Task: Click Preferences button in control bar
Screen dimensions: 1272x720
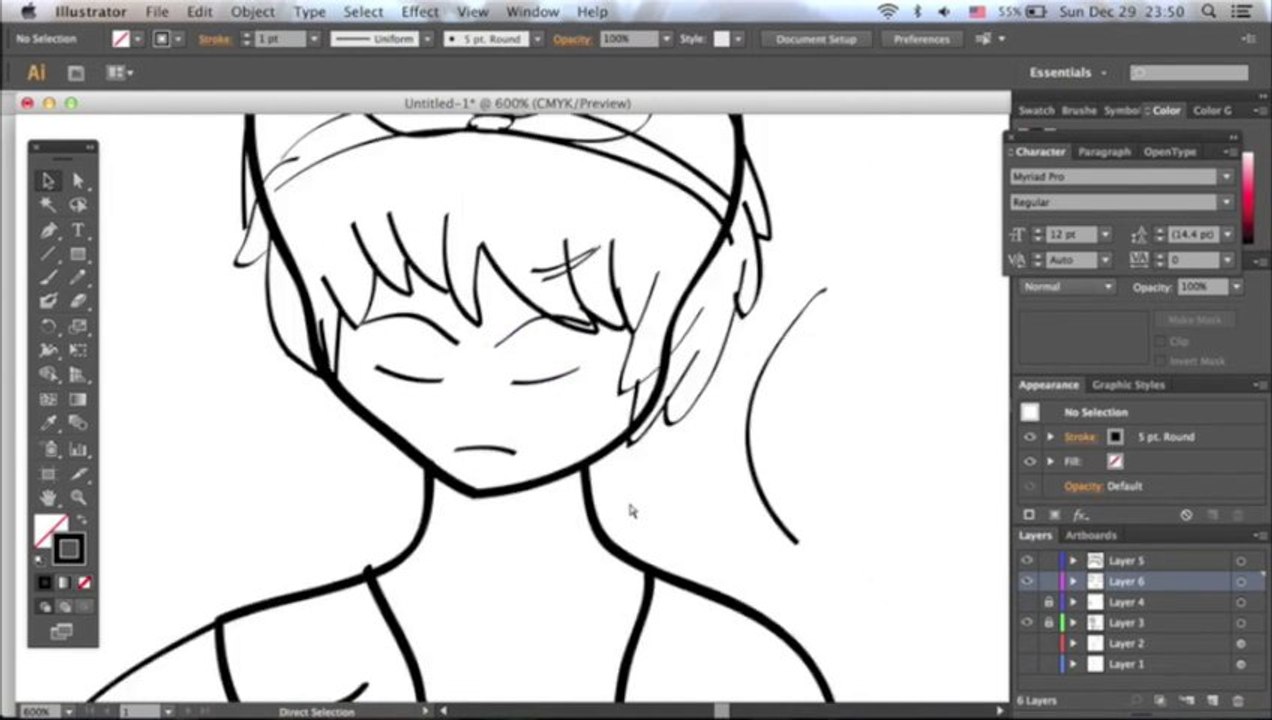Action: coord(921,39)
